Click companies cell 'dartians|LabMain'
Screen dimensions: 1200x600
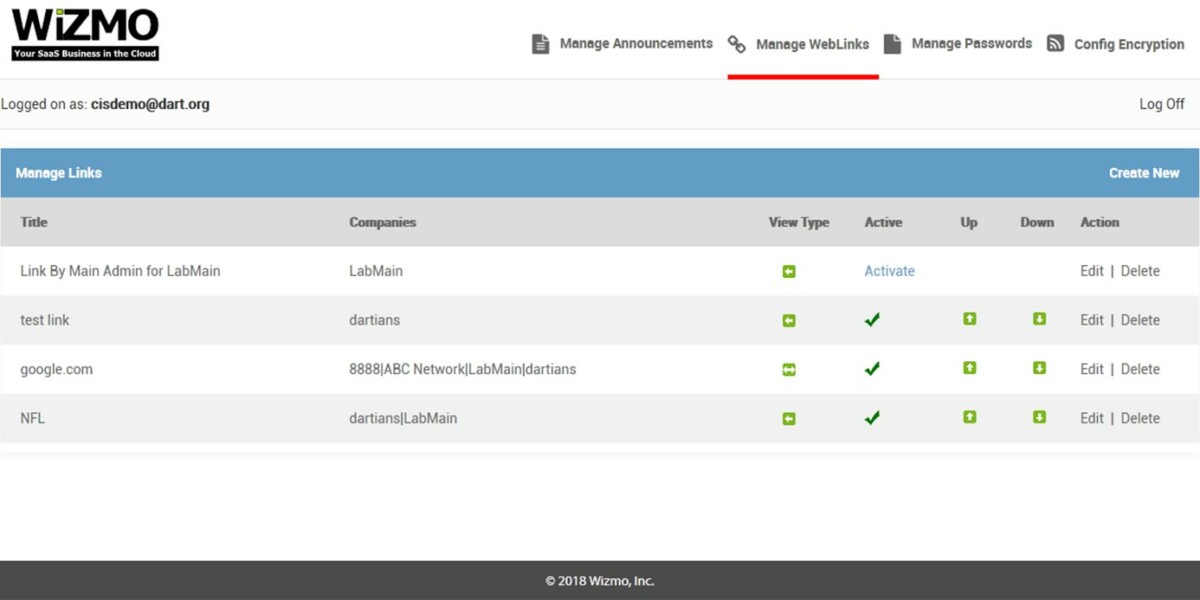(403, 418)
